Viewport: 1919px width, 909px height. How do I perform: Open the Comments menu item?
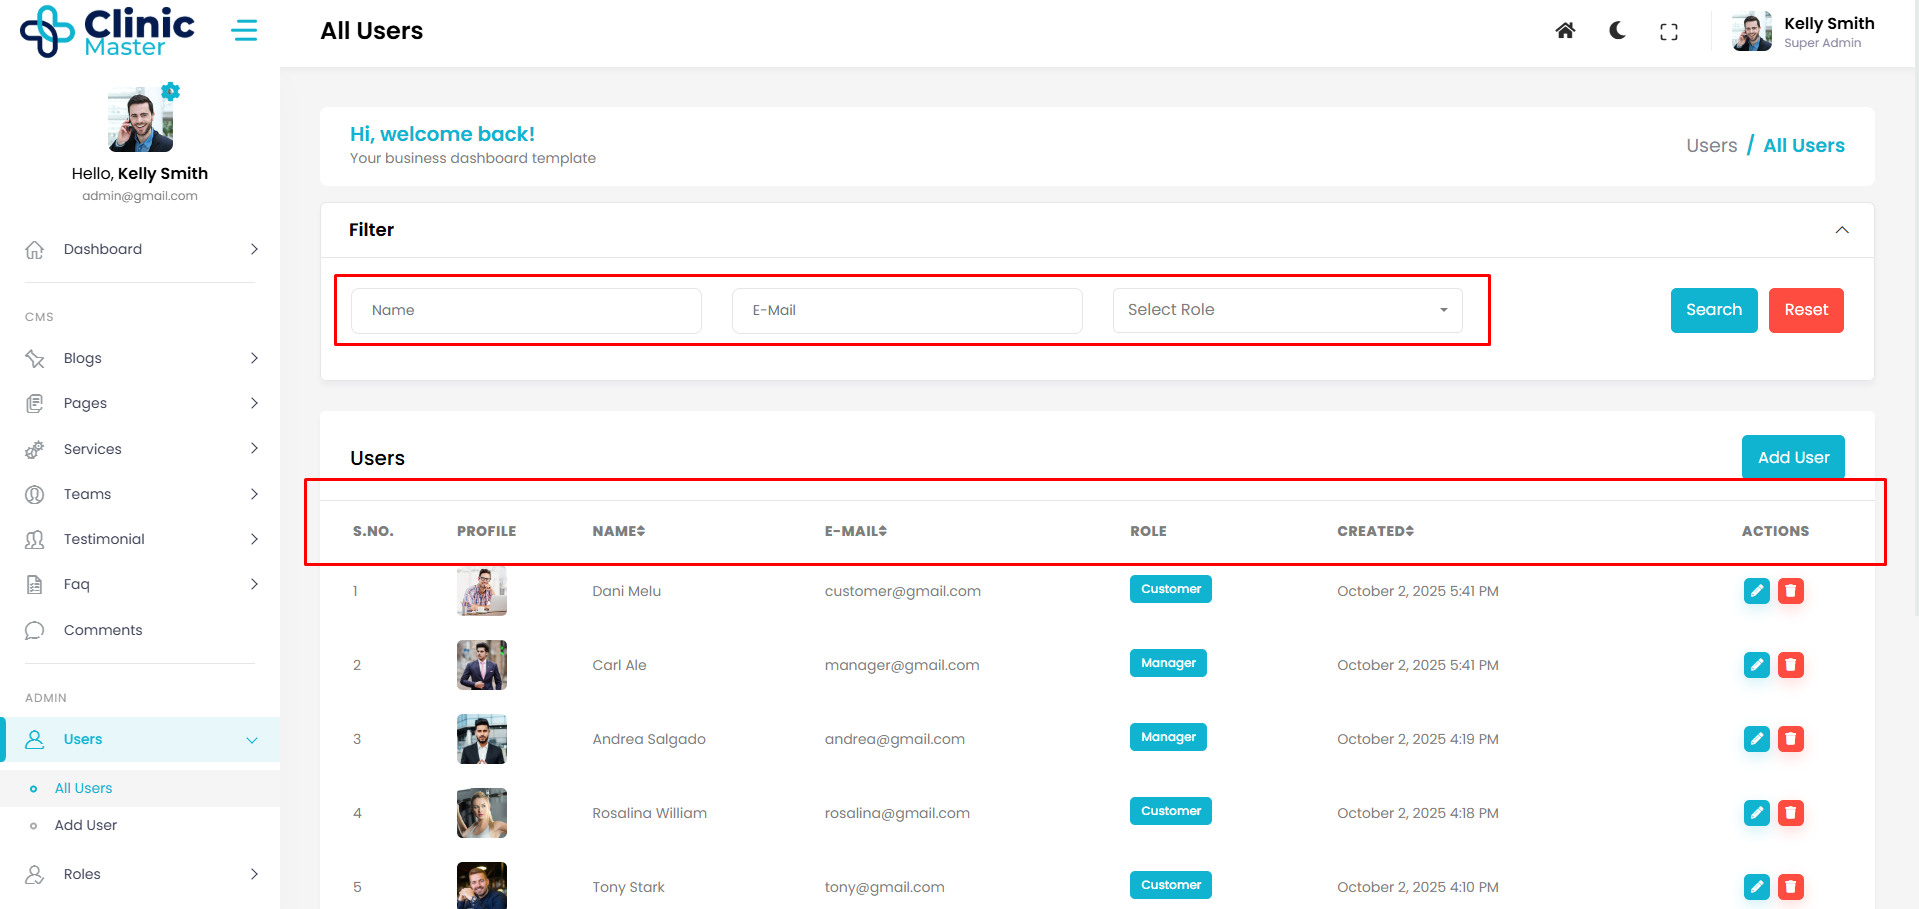tap(103, 630)
